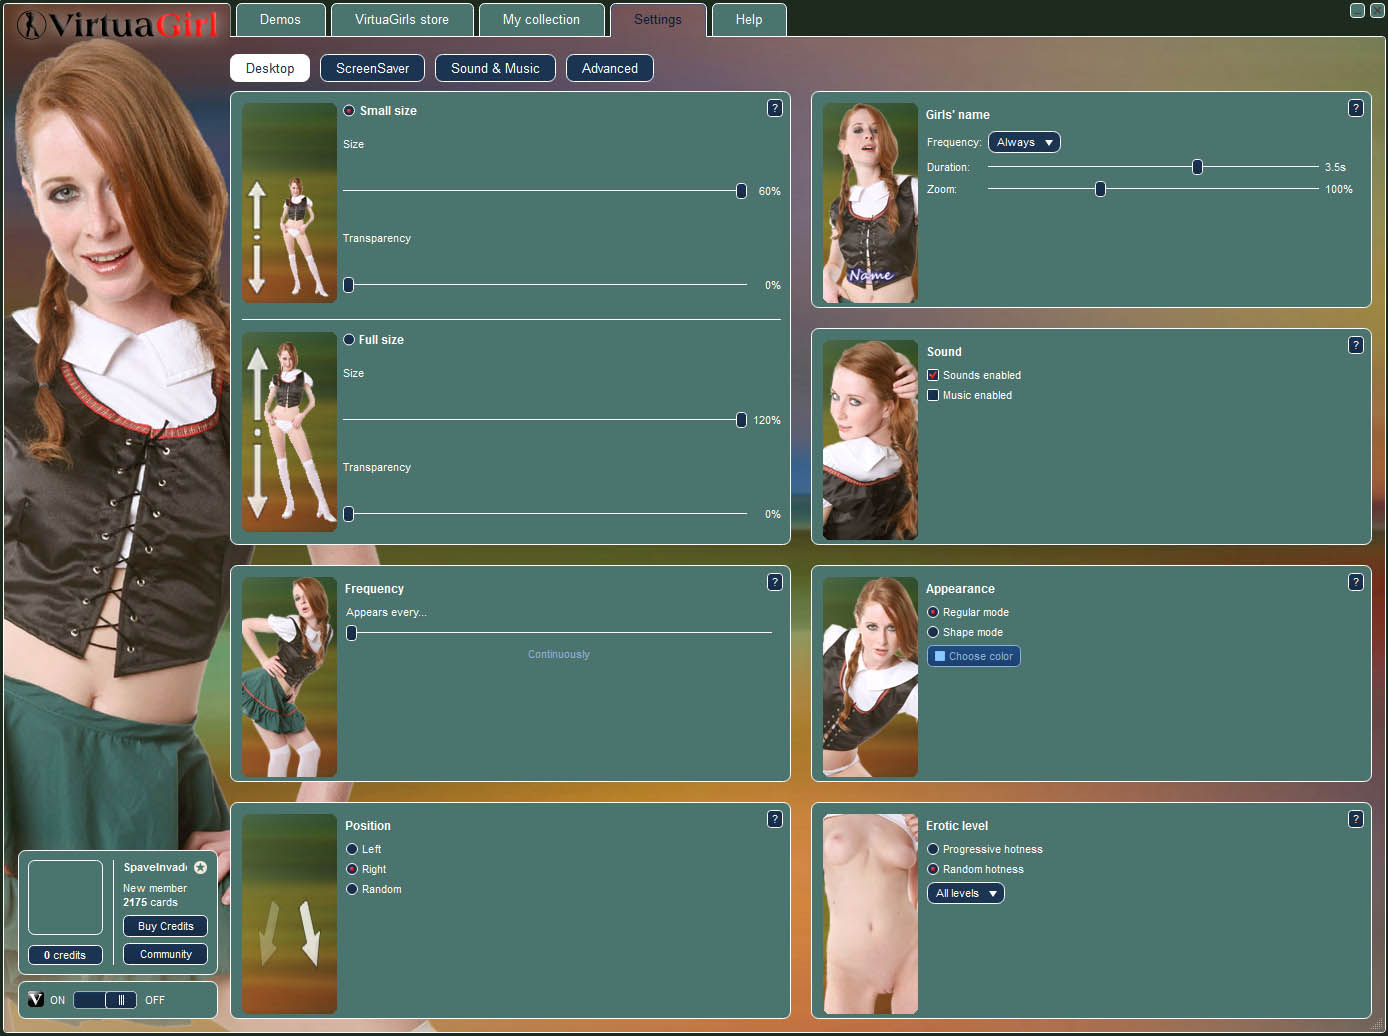Expand the All levels dropdown

pyautogui.click(x=965, y=893)
